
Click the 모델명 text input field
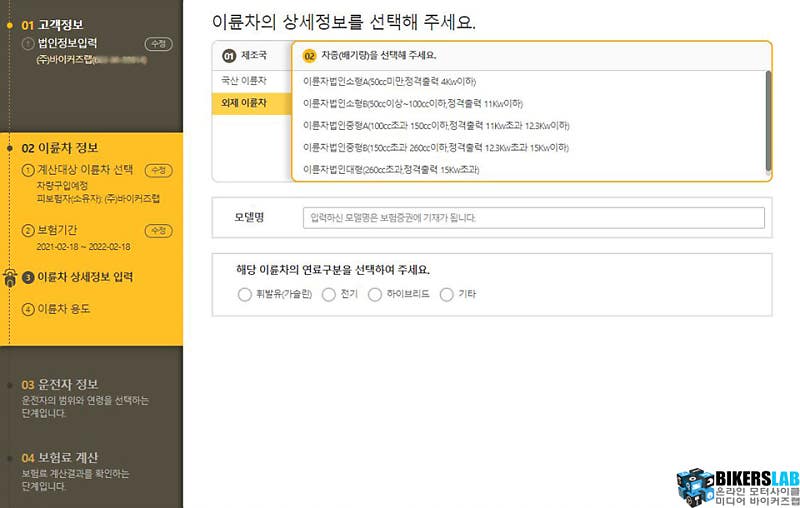tap(533, 217)
